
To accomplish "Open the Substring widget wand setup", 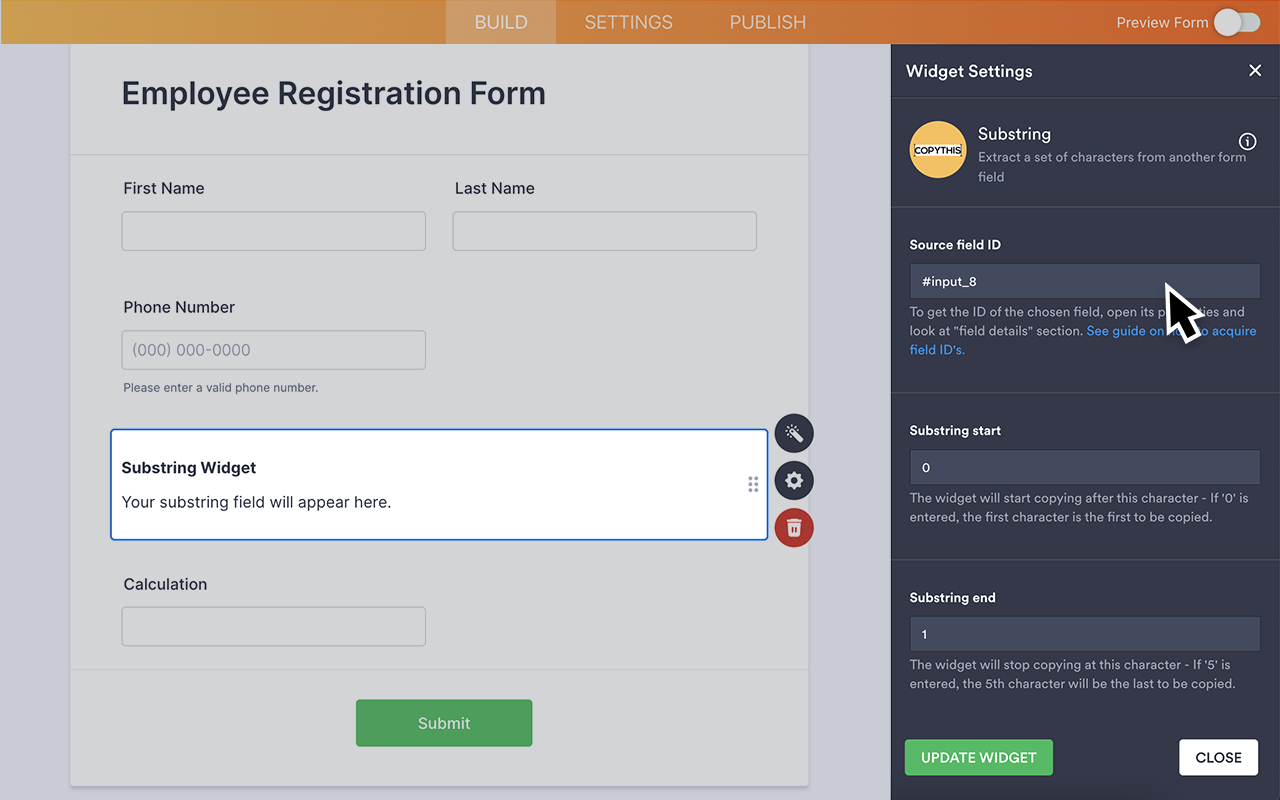I will (x=793, y=433).
